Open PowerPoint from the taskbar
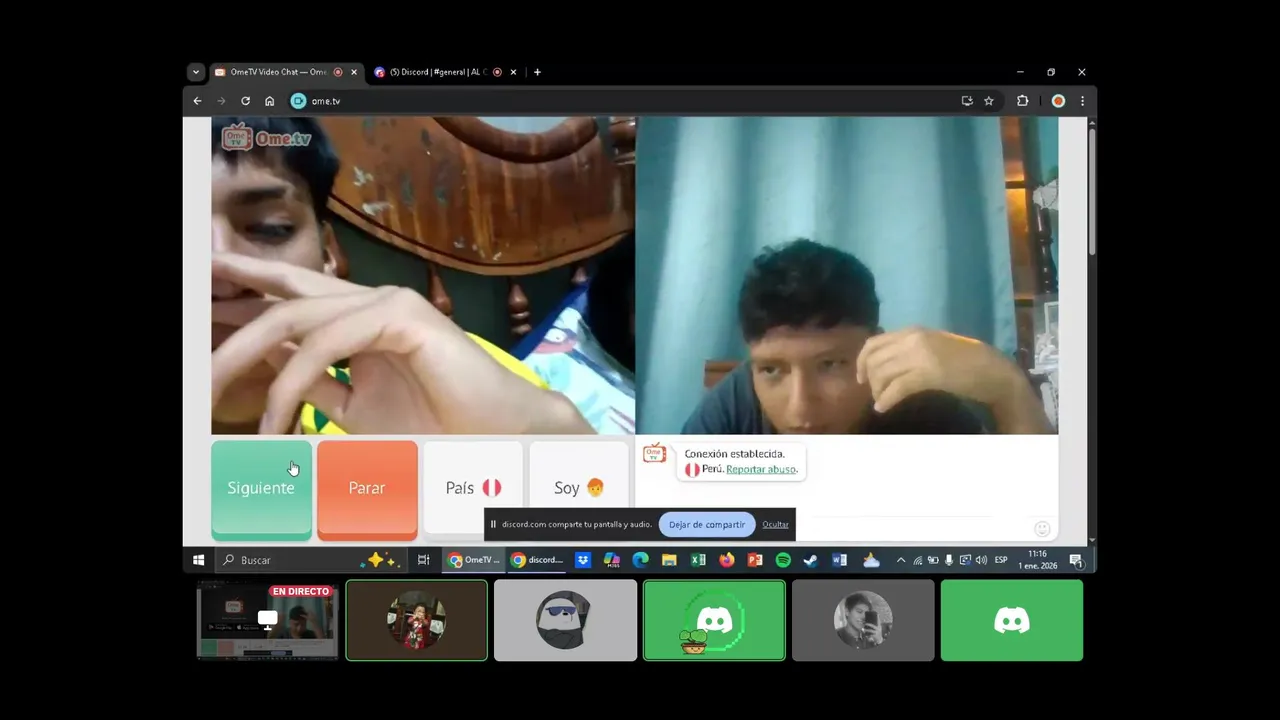The image size is (1280, 720). click(x=755, y=560)
